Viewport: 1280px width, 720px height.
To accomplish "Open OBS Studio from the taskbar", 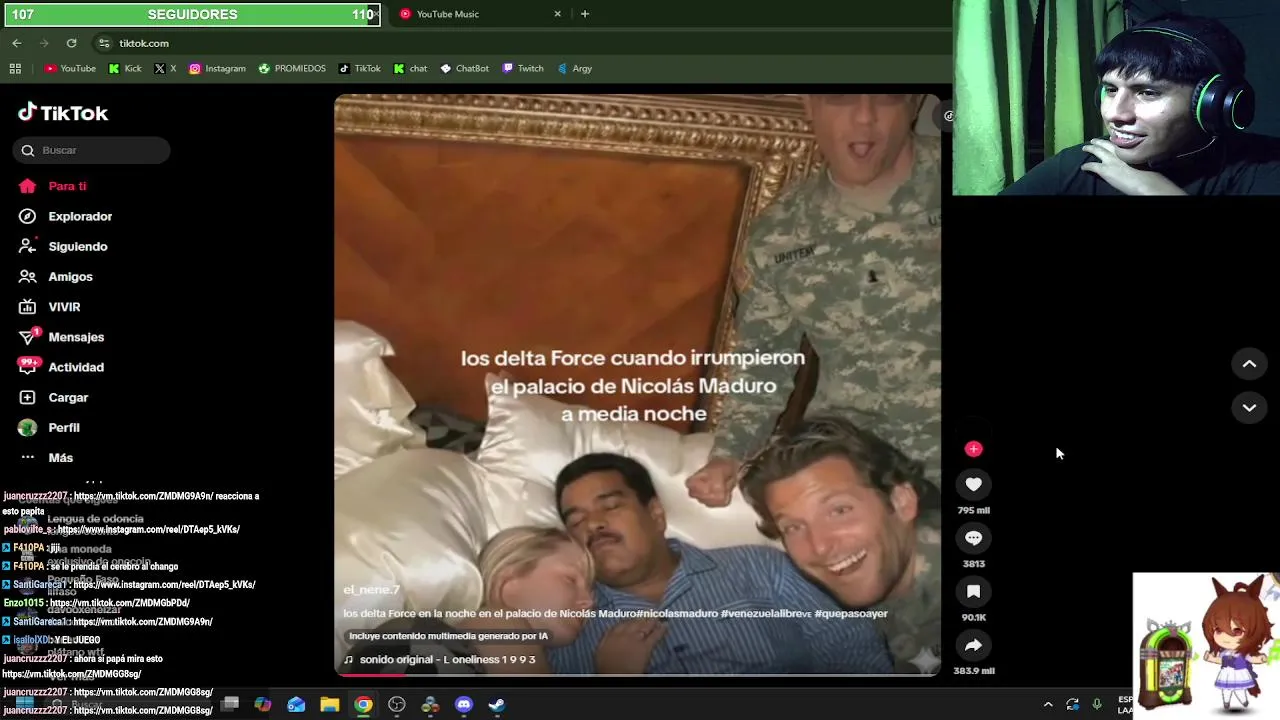I will [x=397, y=705].
